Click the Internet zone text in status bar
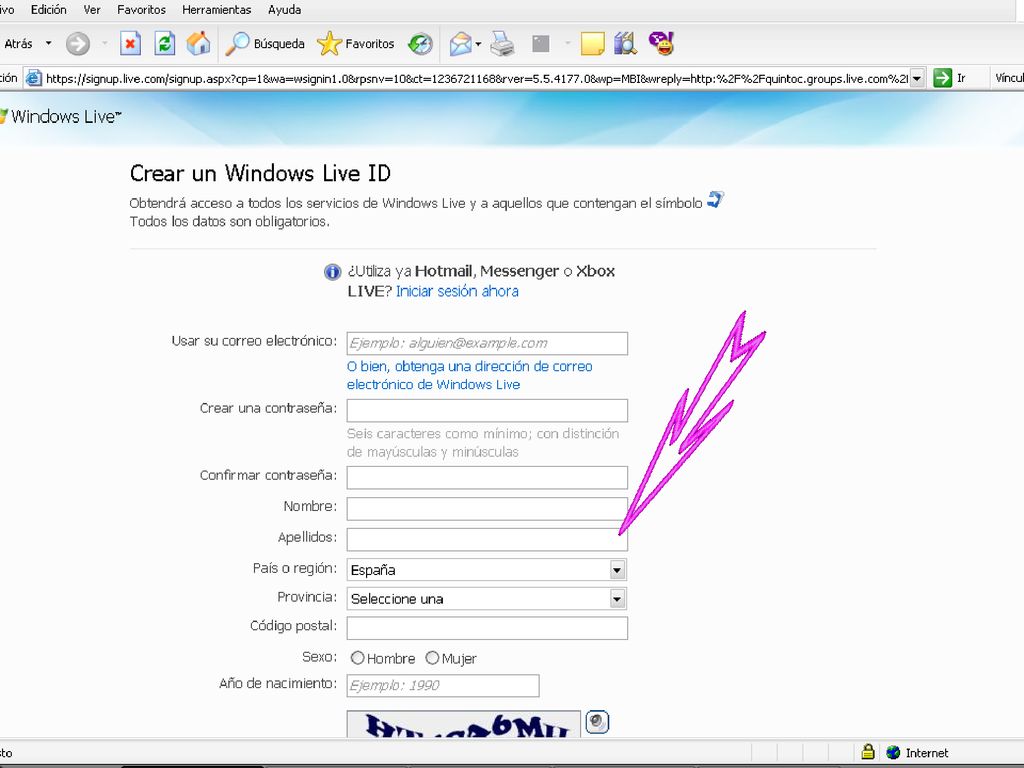Screen dimensions: 1024x768 point(927,753)
